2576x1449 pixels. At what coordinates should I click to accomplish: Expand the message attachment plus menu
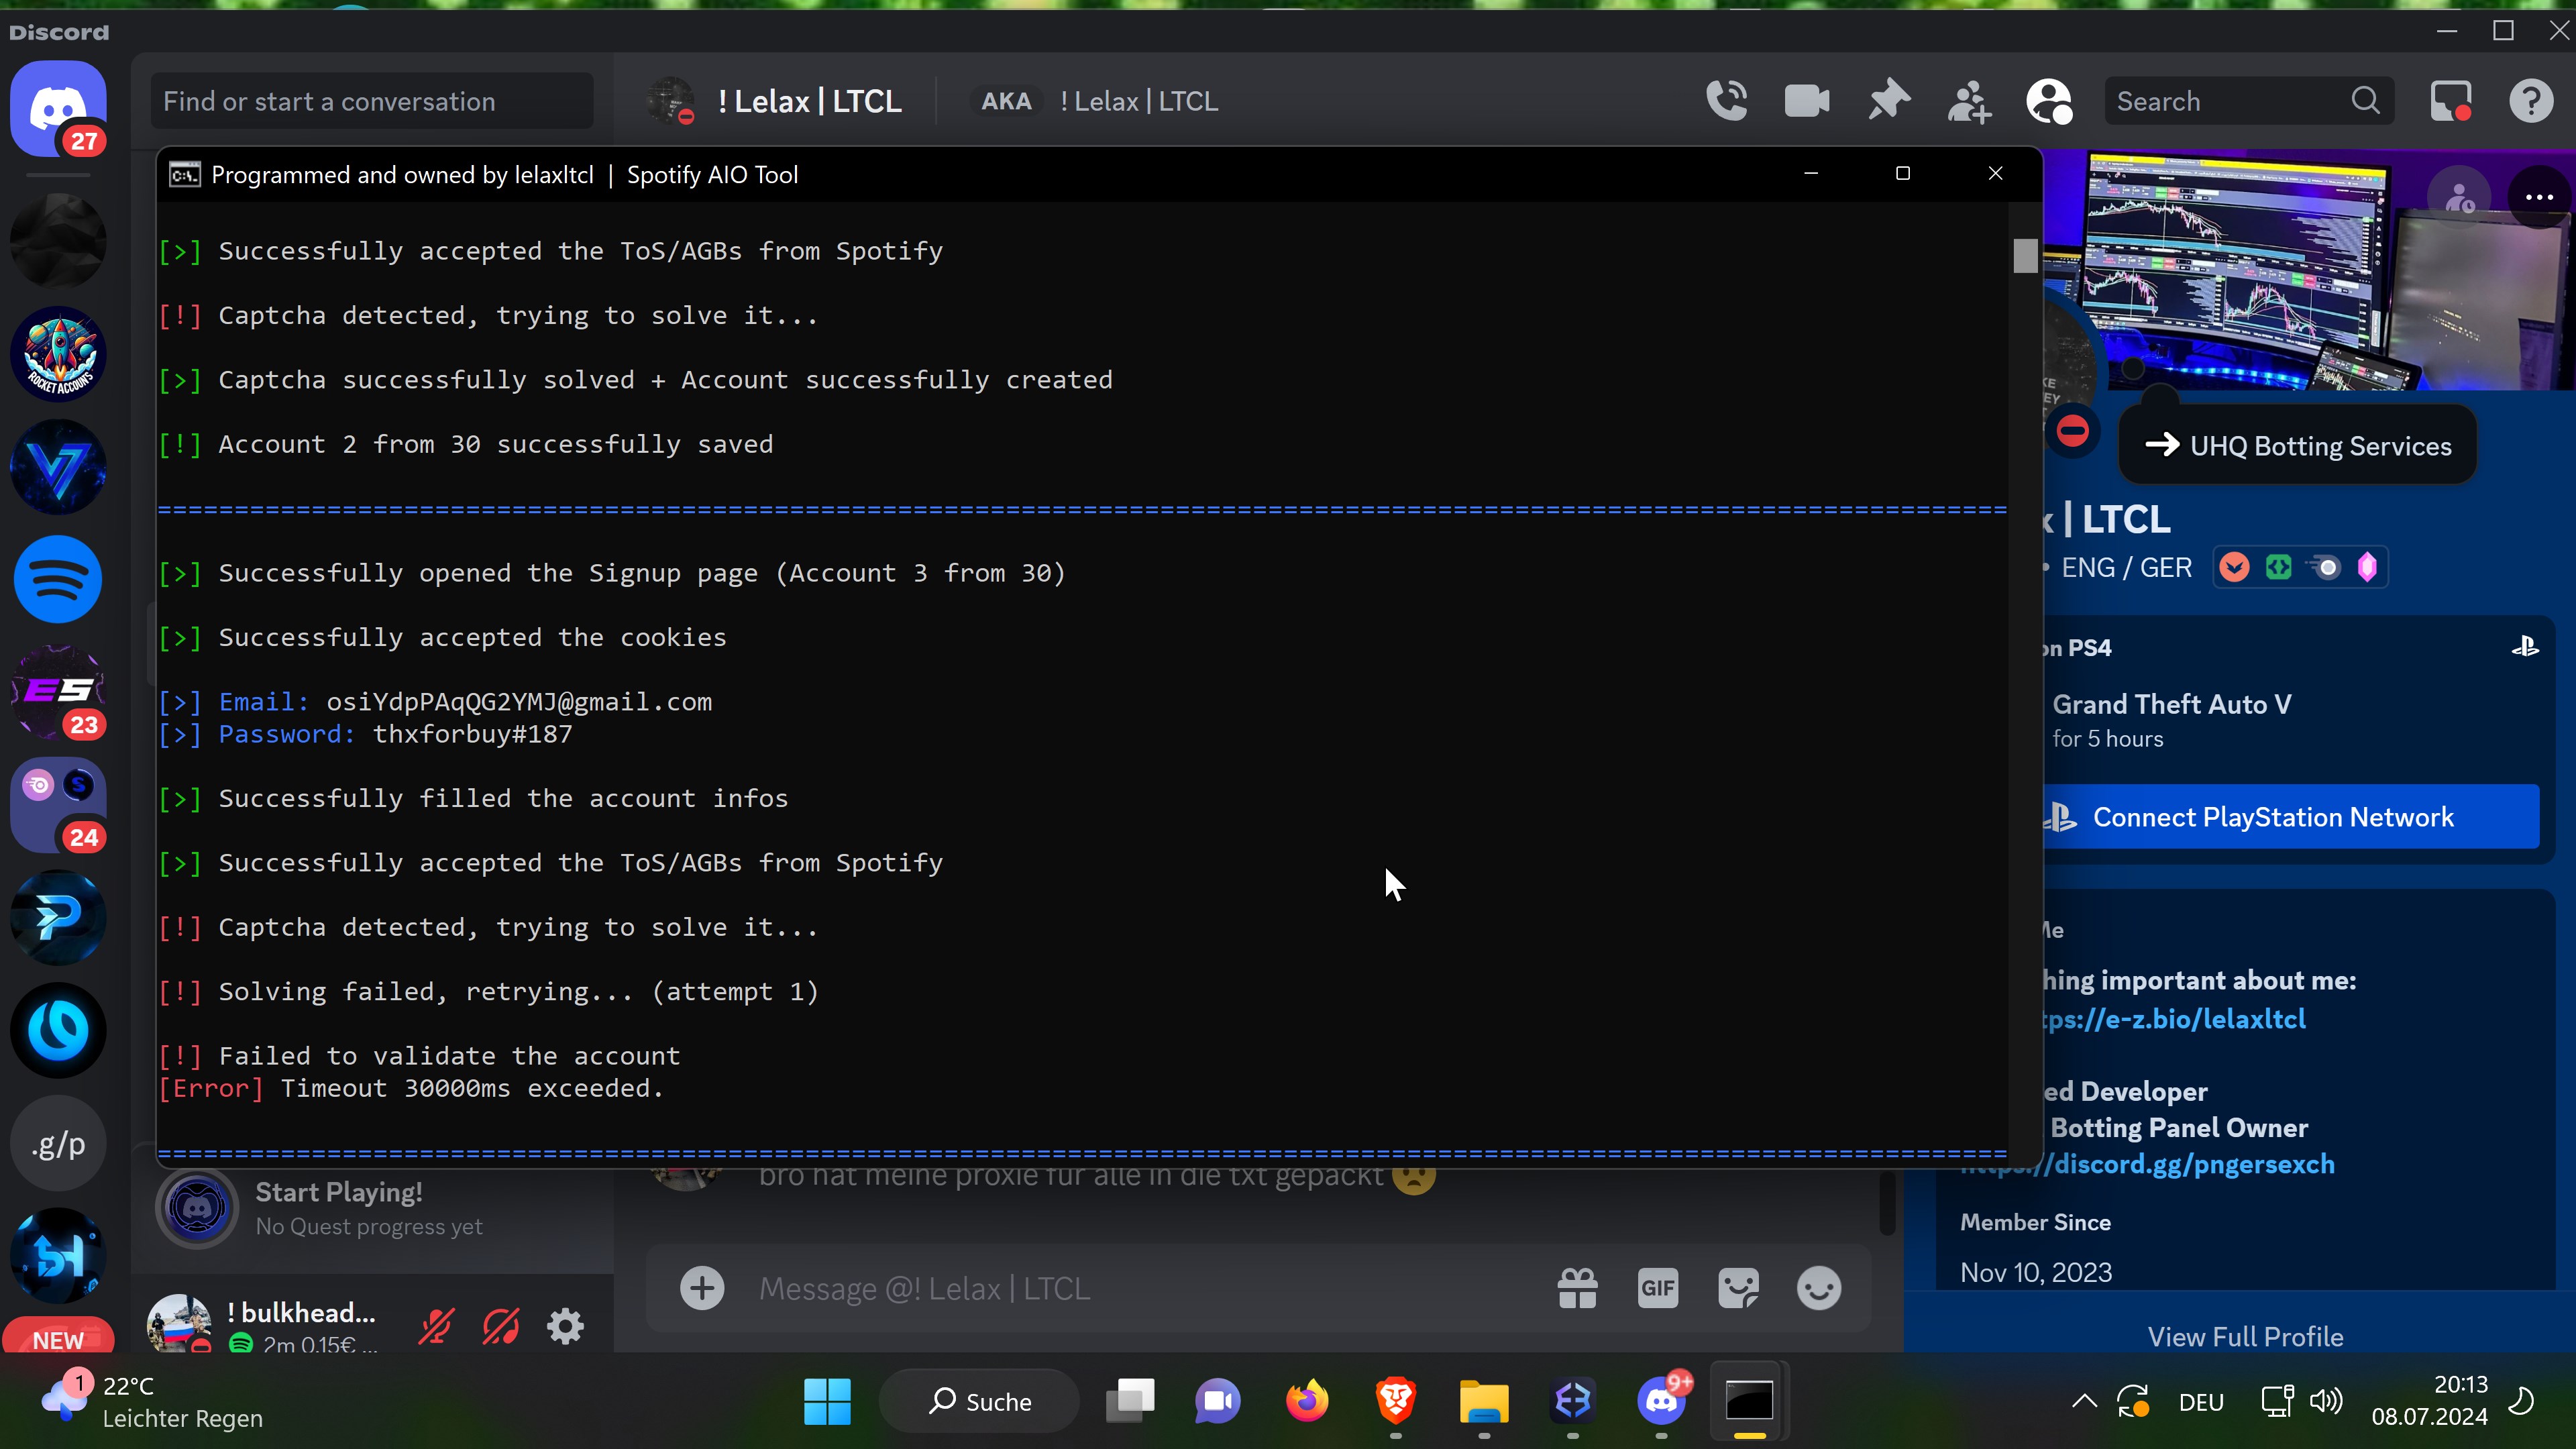point(702,1288)
